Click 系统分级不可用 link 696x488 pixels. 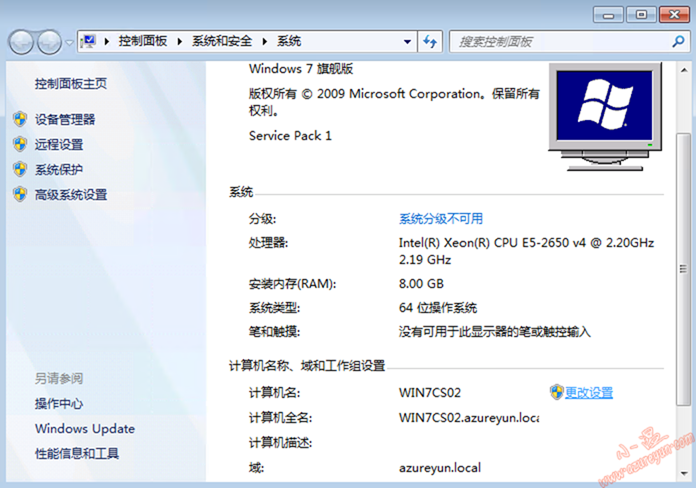pos(441,218)
